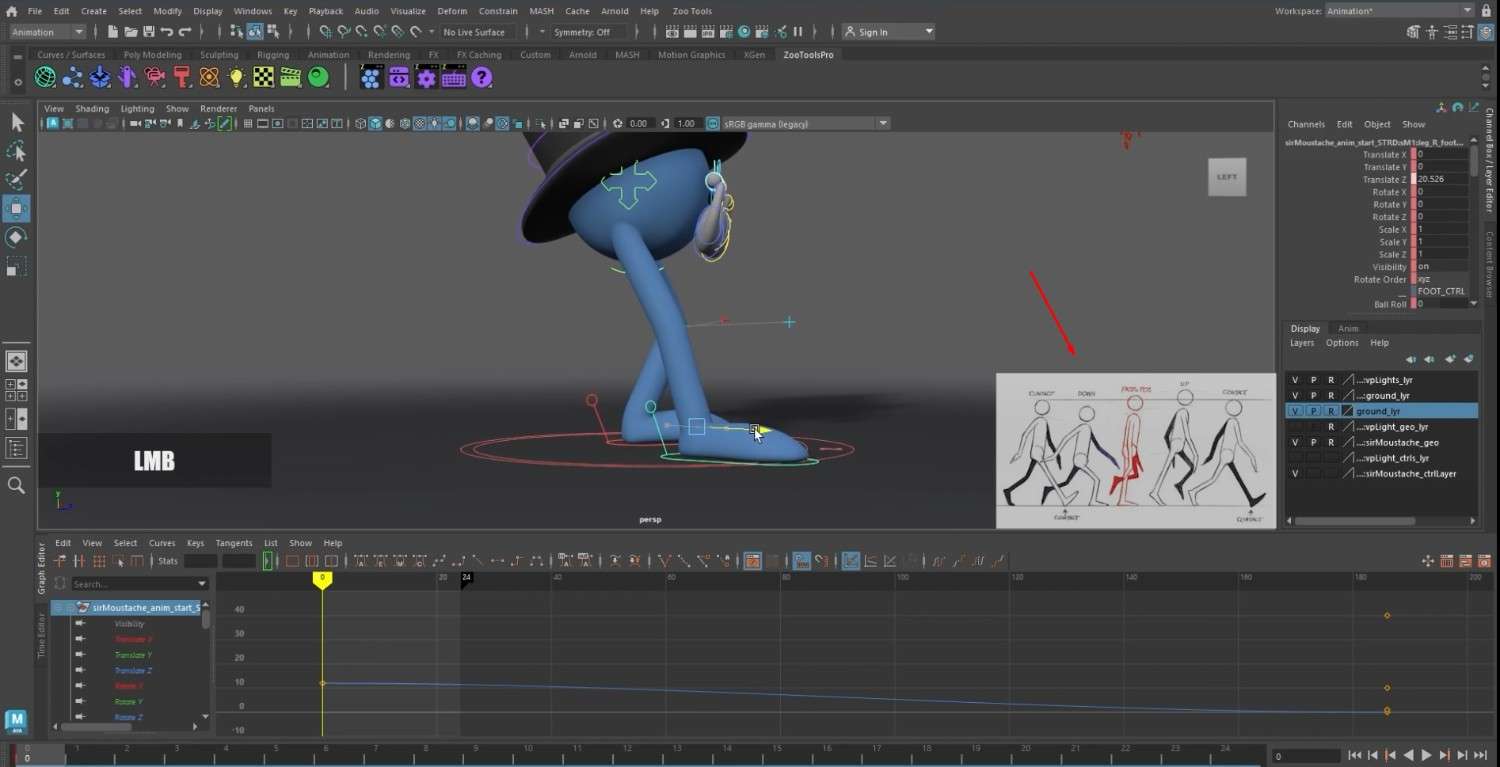Click the Translate Z value field
The height and width of the screenshot is (767, 1500).
pyautogui.click(x=1441, y=179)
